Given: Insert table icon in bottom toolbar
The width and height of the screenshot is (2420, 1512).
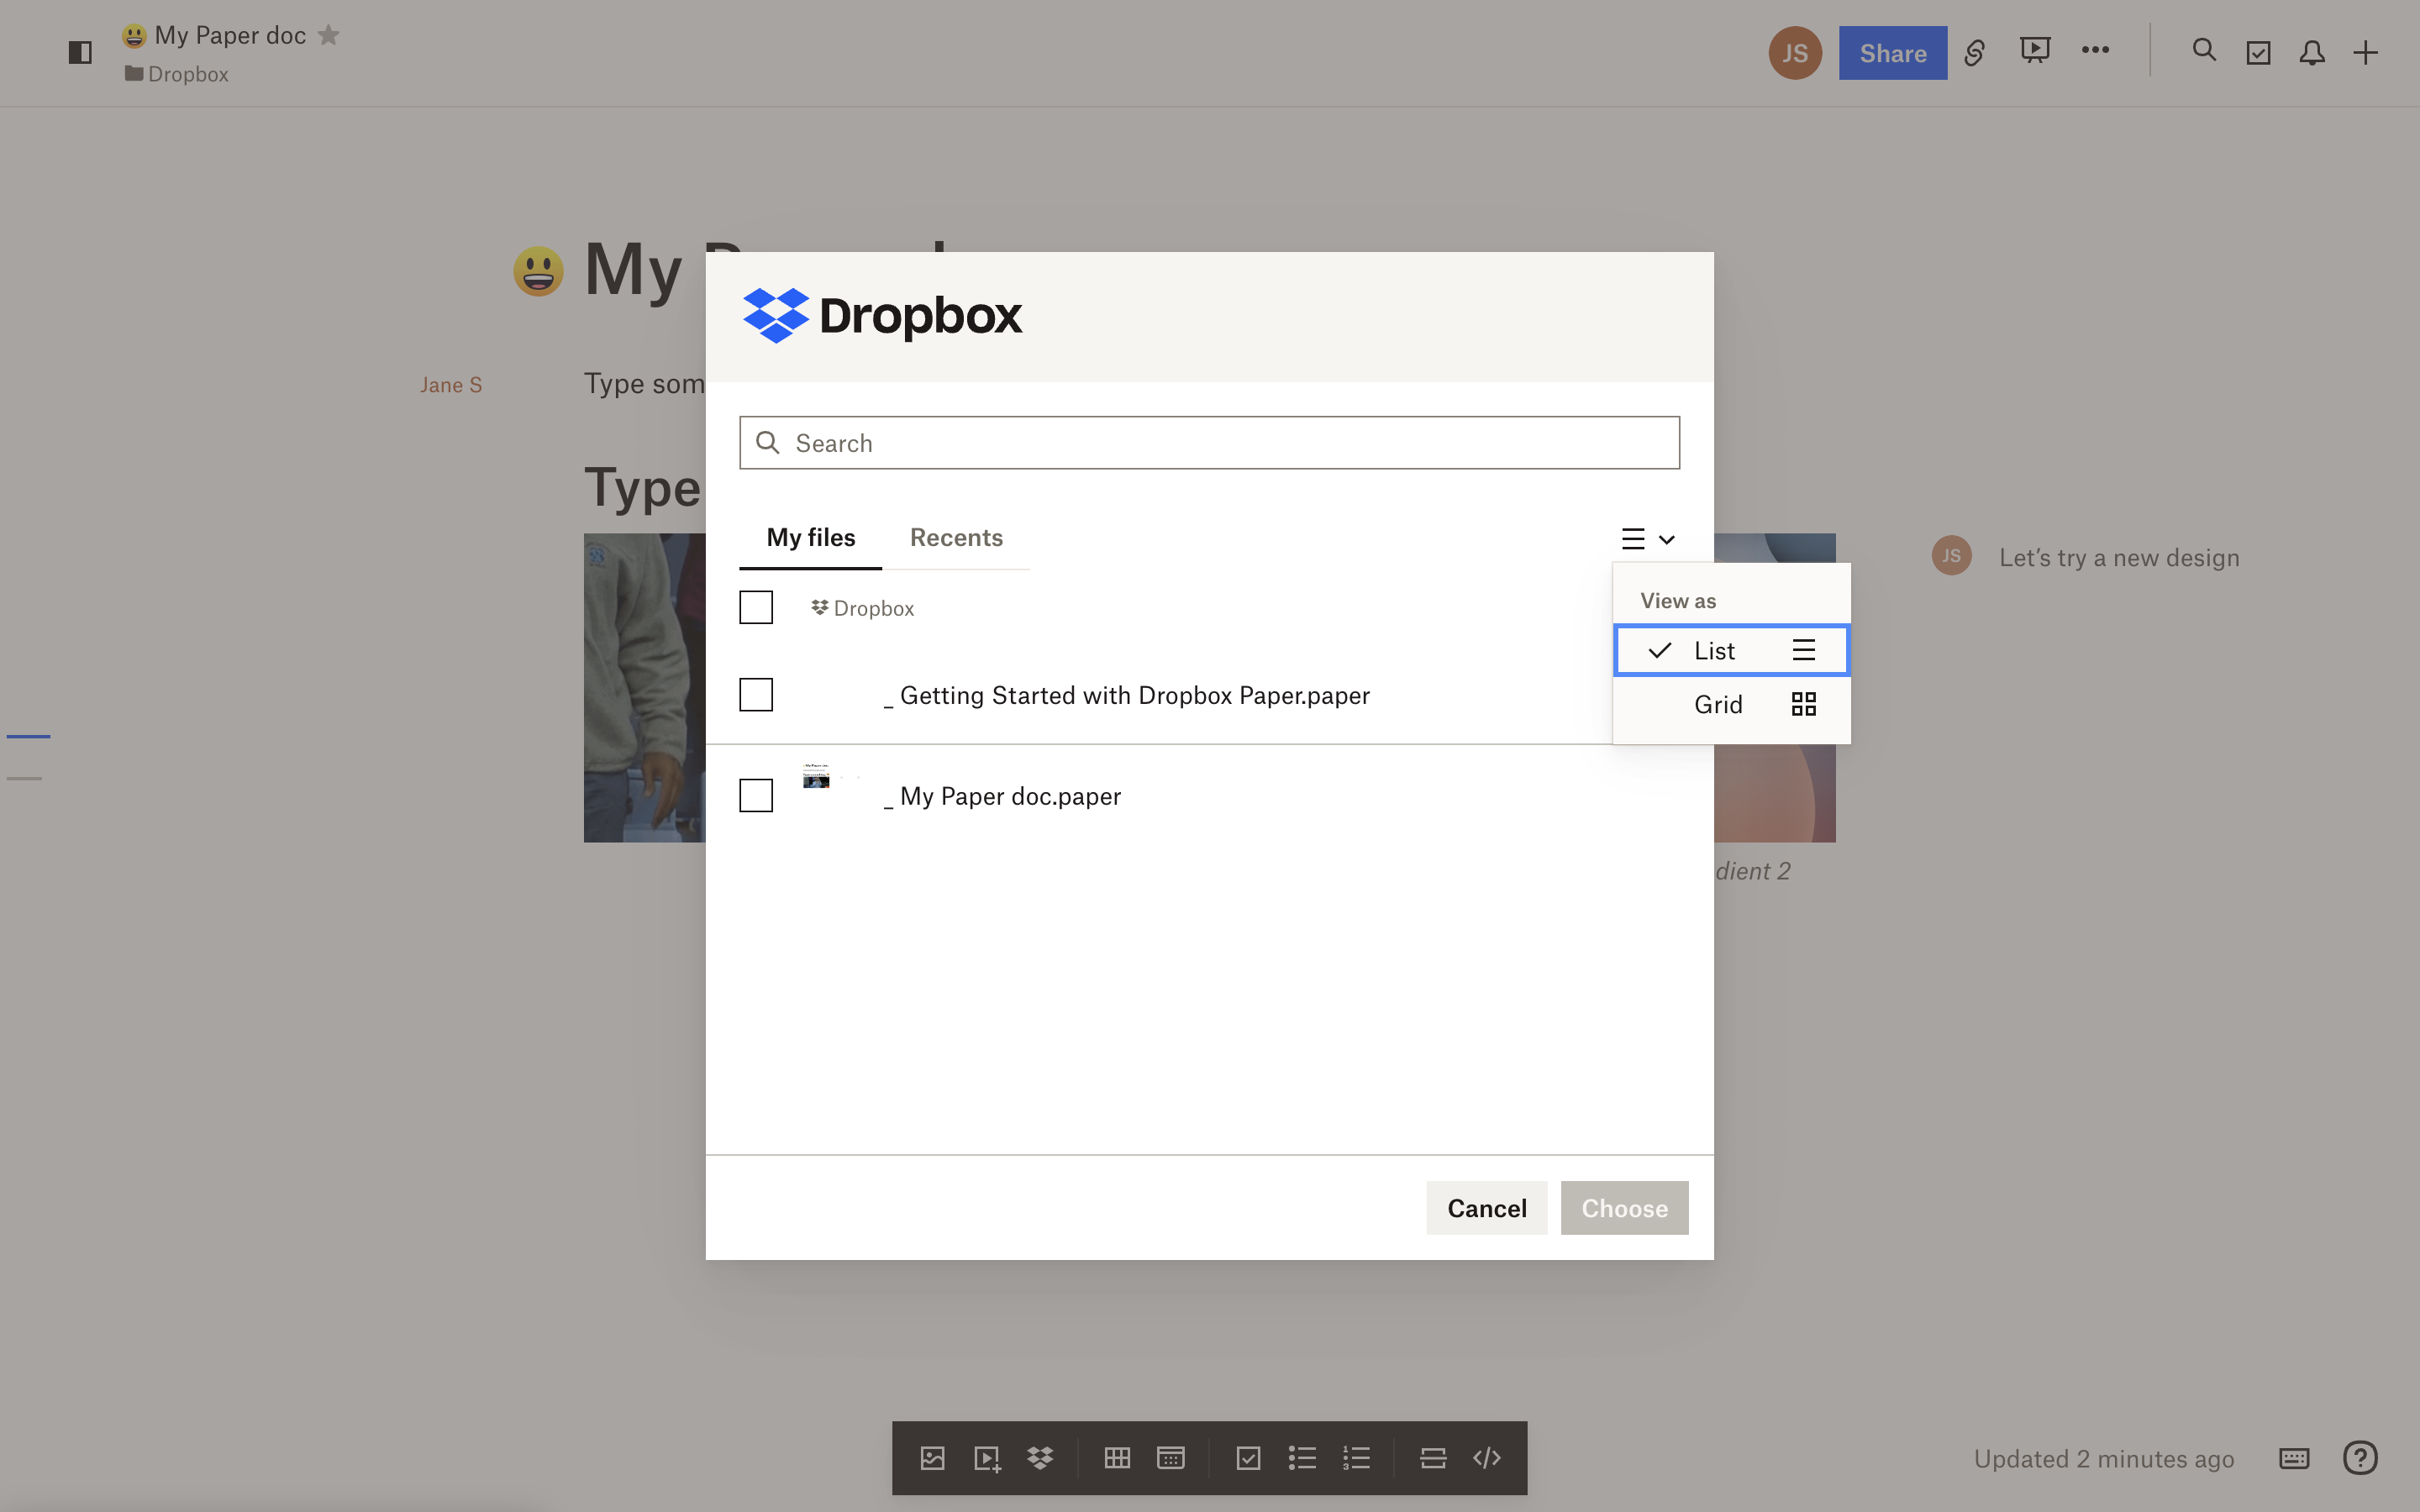Looking at the screenshot, I should [1117, 1458].
